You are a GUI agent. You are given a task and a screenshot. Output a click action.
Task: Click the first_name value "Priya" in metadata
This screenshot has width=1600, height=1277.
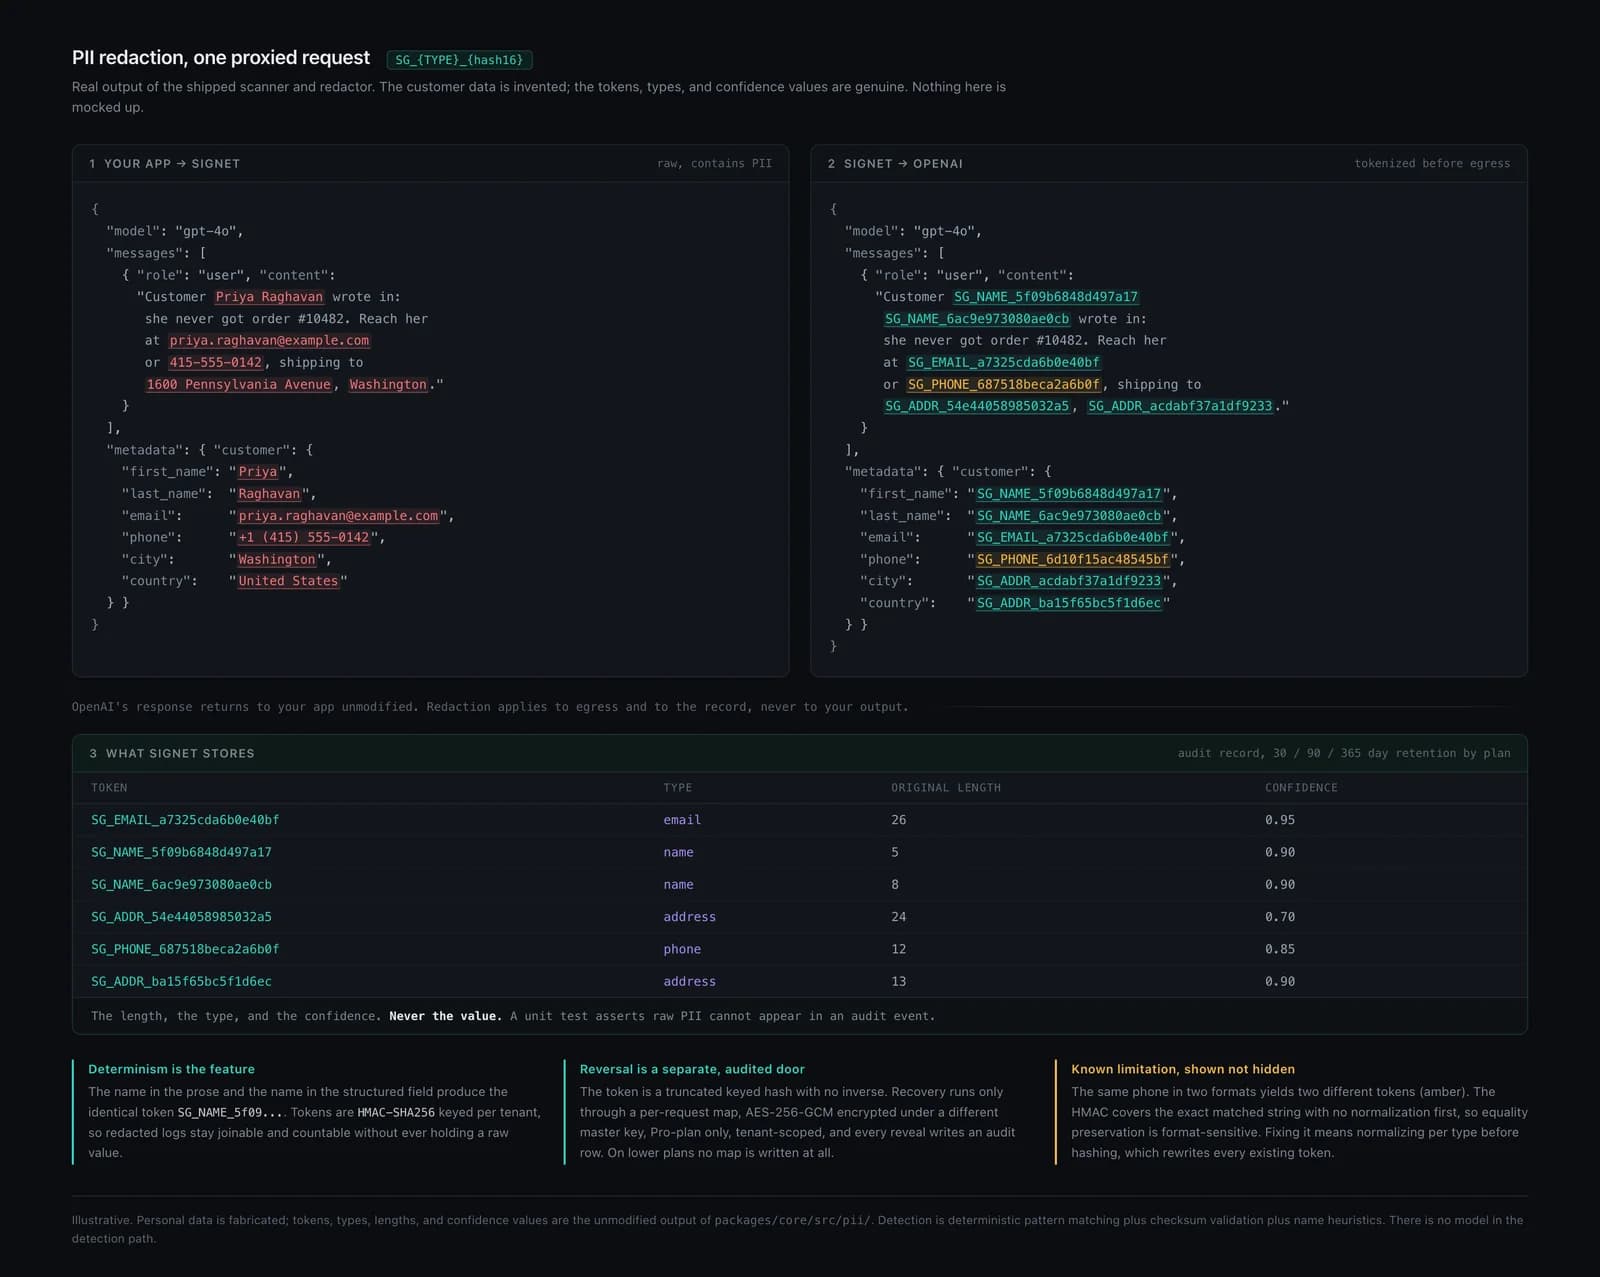[258, 472]
